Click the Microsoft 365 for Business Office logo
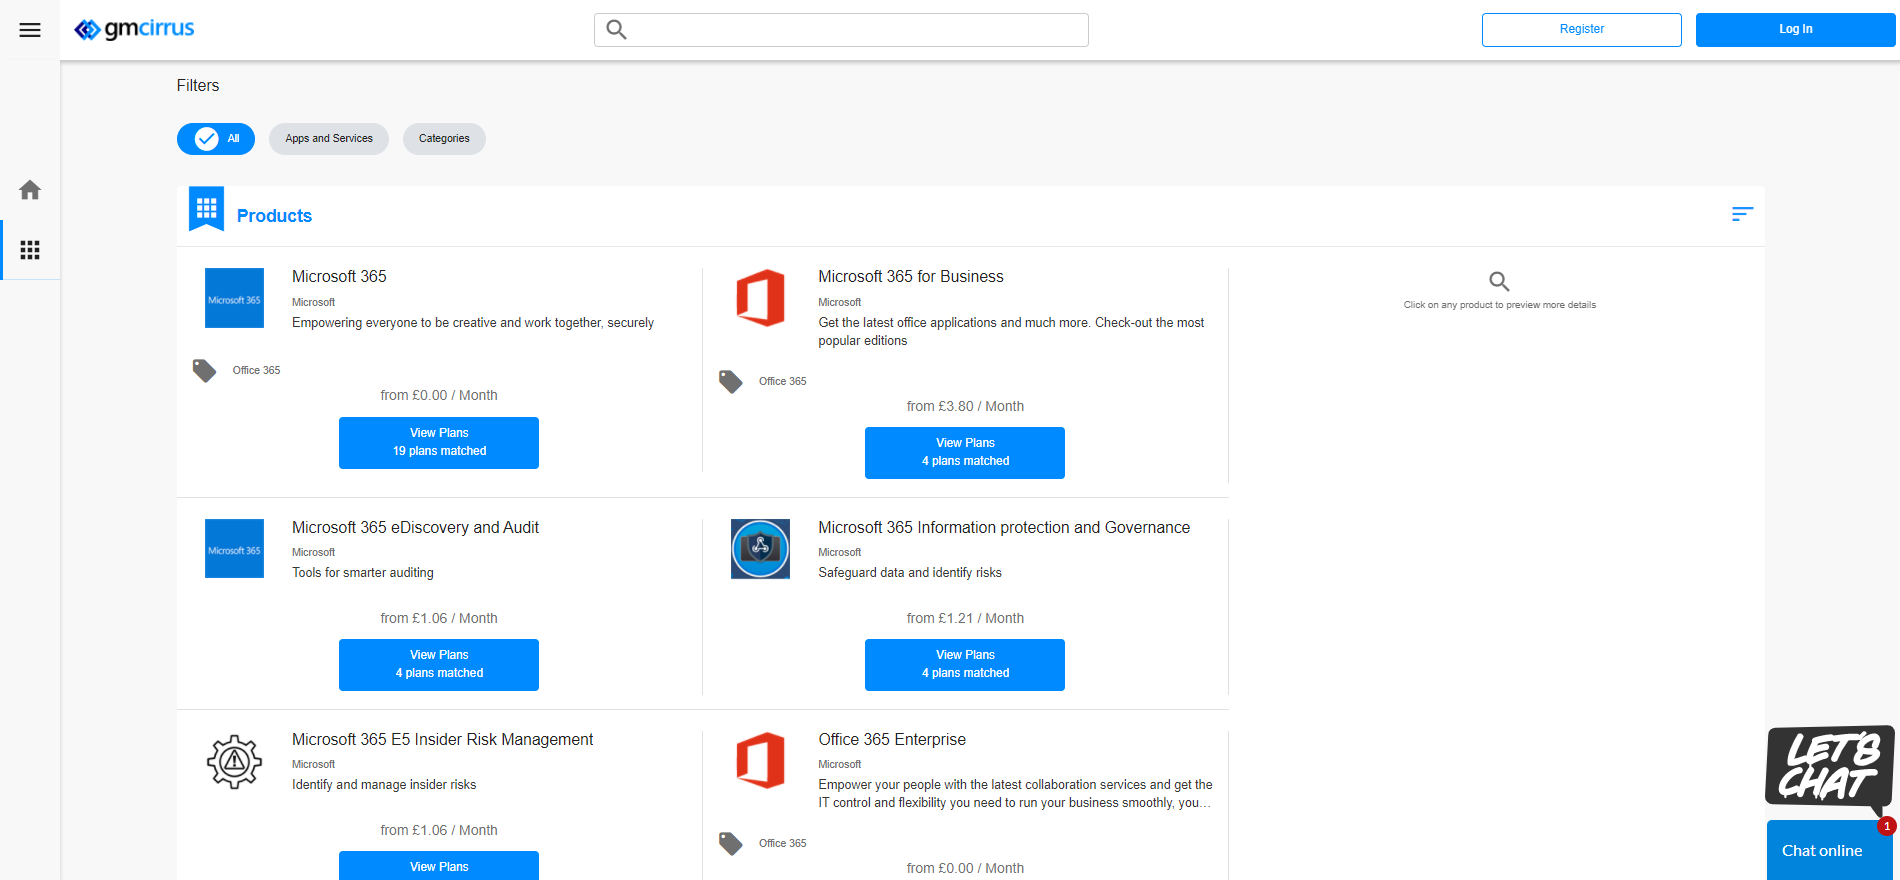The image size is (1900, 880). pos(760,298)
